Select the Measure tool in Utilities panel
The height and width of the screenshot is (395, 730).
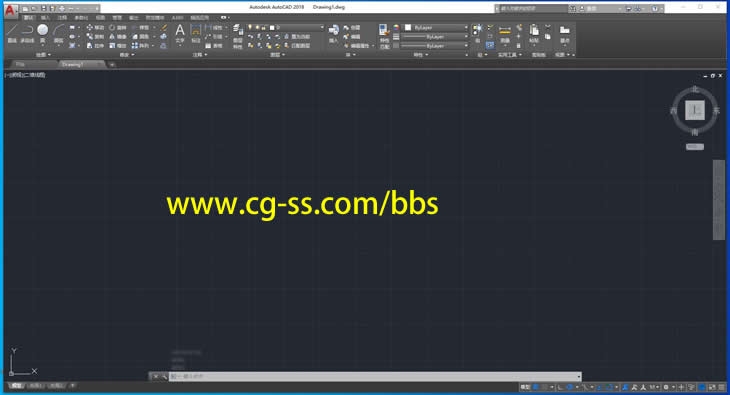point(505,34)
